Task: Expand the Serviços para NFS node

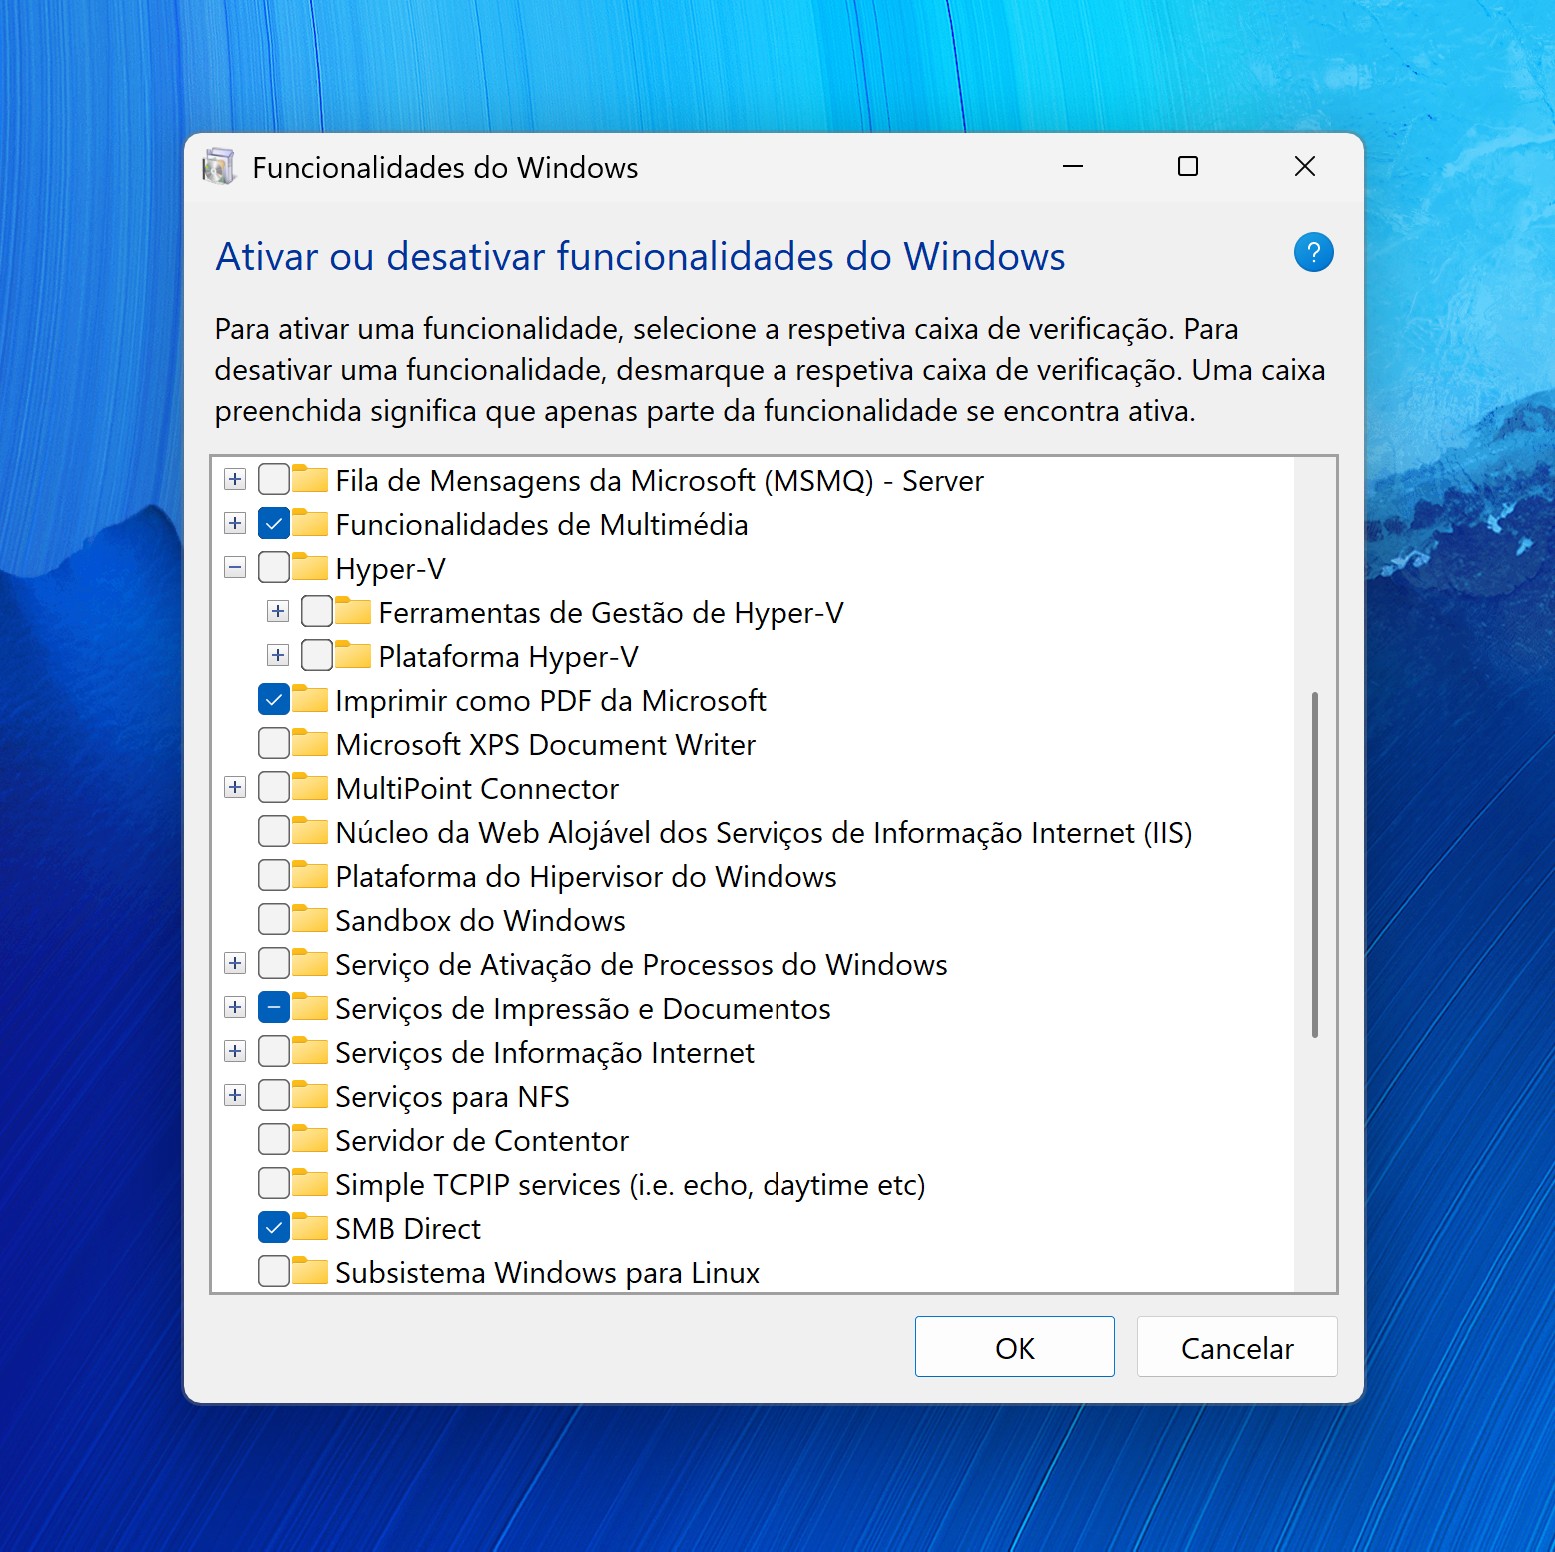Action: coord(235,1096)
